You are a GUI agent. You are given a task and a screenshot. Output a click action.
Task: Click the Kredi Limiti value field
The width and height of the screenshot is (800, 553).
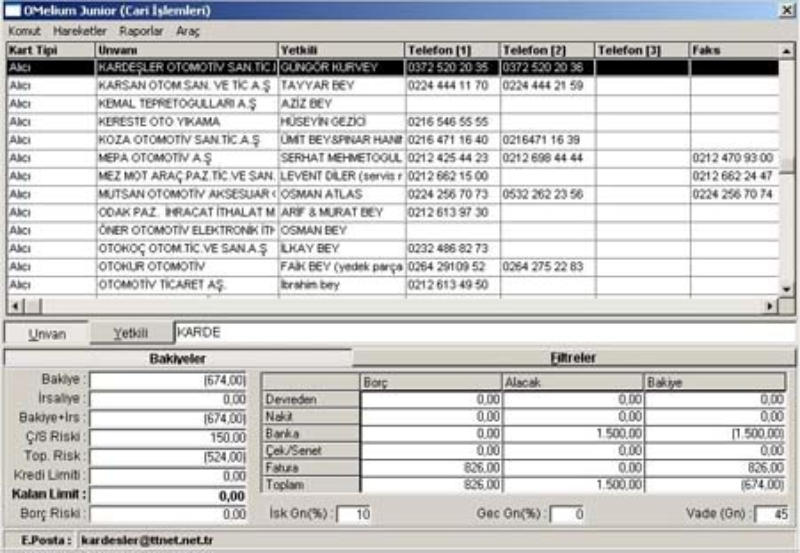(168, 476)
